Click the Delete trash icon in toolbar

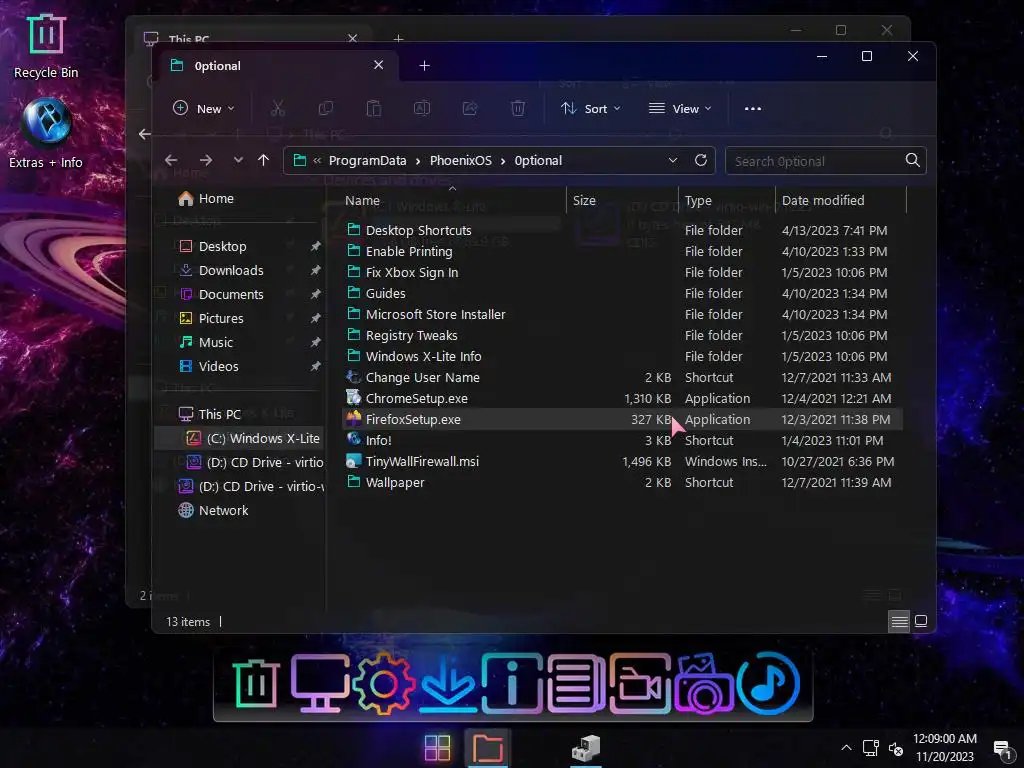coord(518,108)
